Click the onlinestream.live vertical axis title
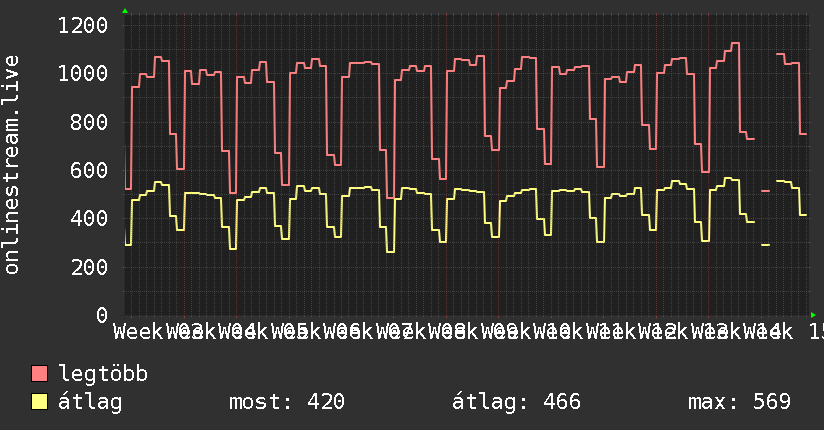 coord(12,178)
